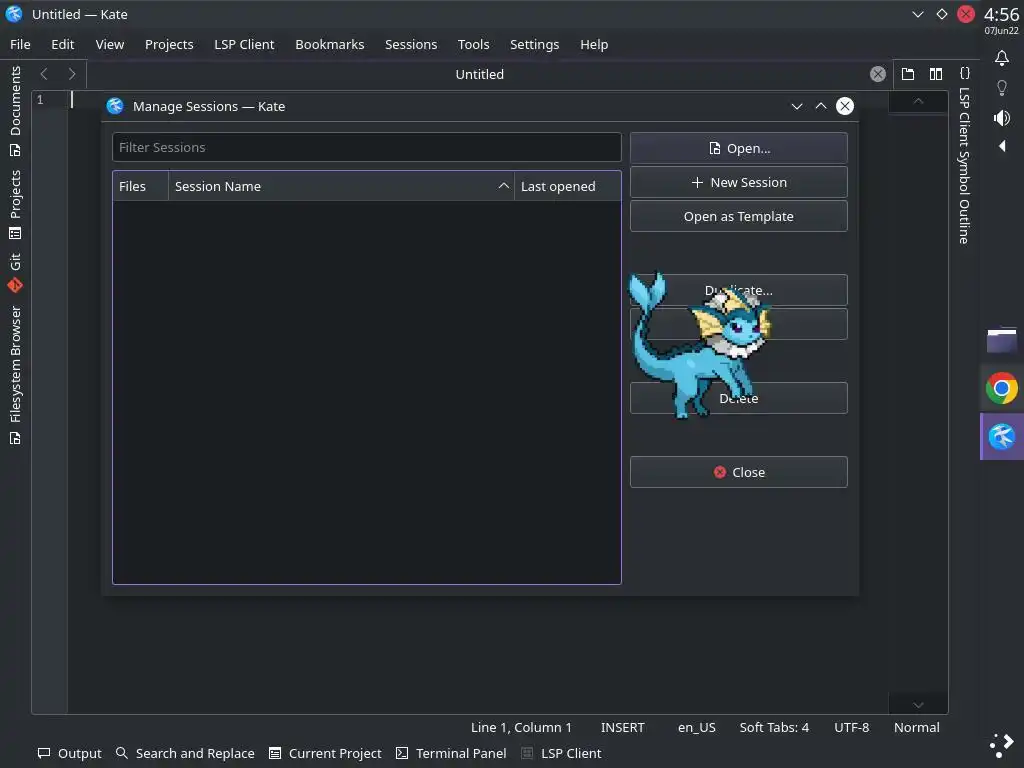The height and width of the screenshot is (768, 1024).
Task: Go forward with the right arrow
Action: 72,74
